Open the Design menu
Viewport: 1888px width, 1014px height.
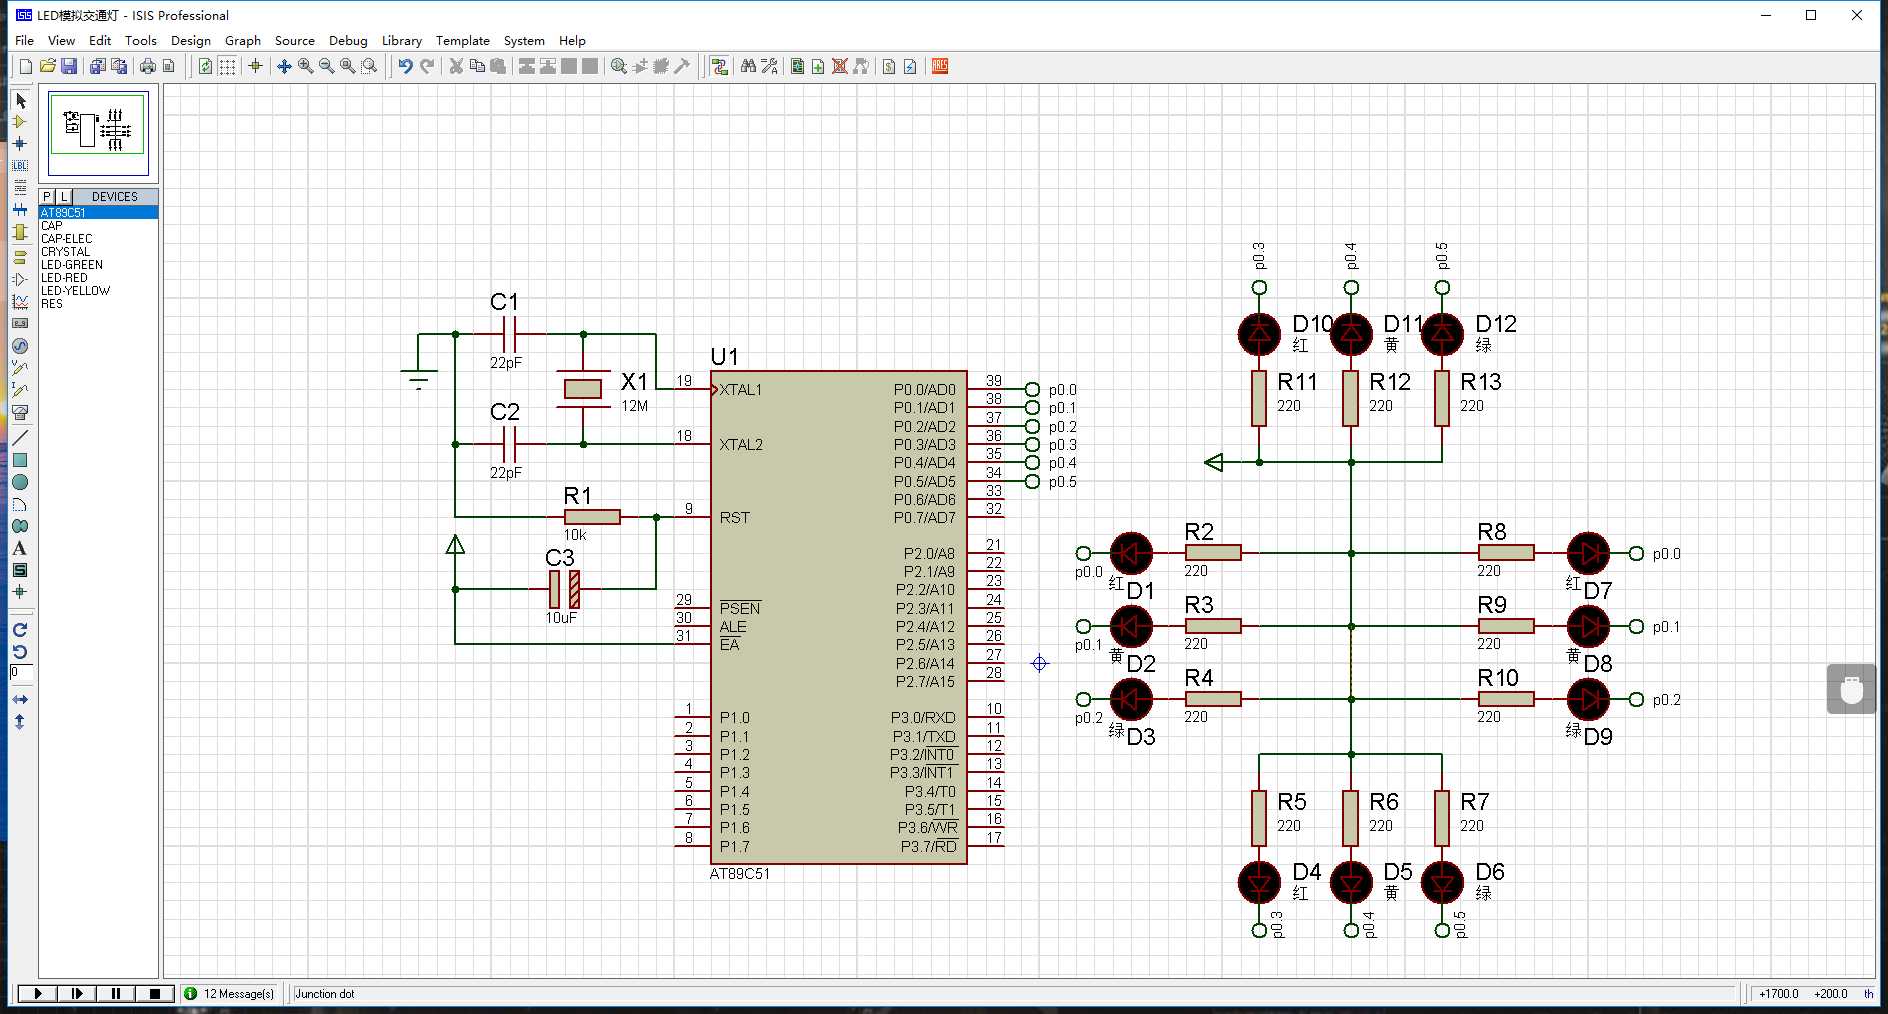point(191,41)
